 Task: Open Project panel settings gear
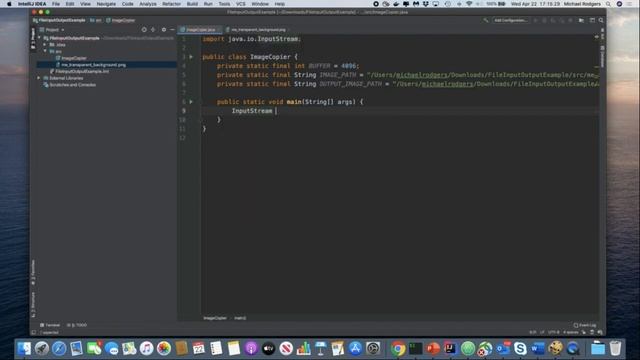[164, 30]
